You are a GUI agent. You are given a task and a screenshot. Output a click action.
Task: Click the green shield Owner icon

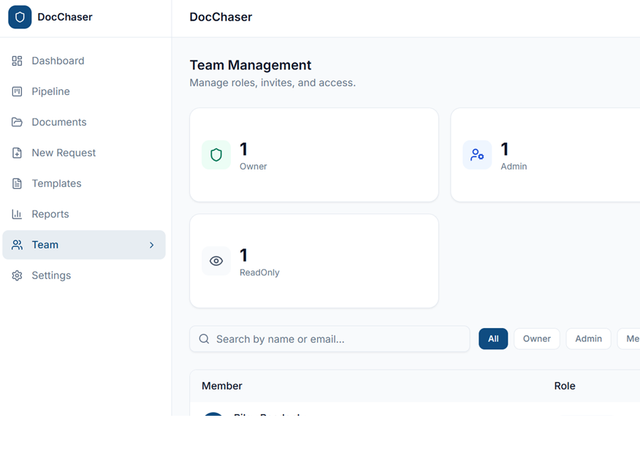click(216, 155)
